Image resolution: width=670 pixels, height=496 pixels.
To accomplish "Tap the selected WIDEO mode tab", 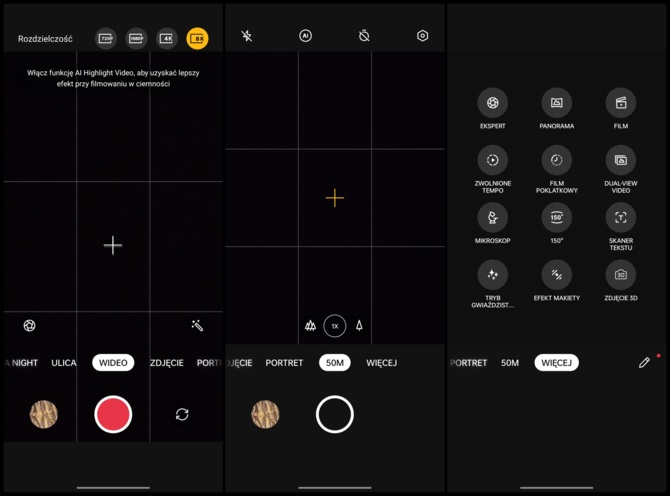I will [113, 363].
